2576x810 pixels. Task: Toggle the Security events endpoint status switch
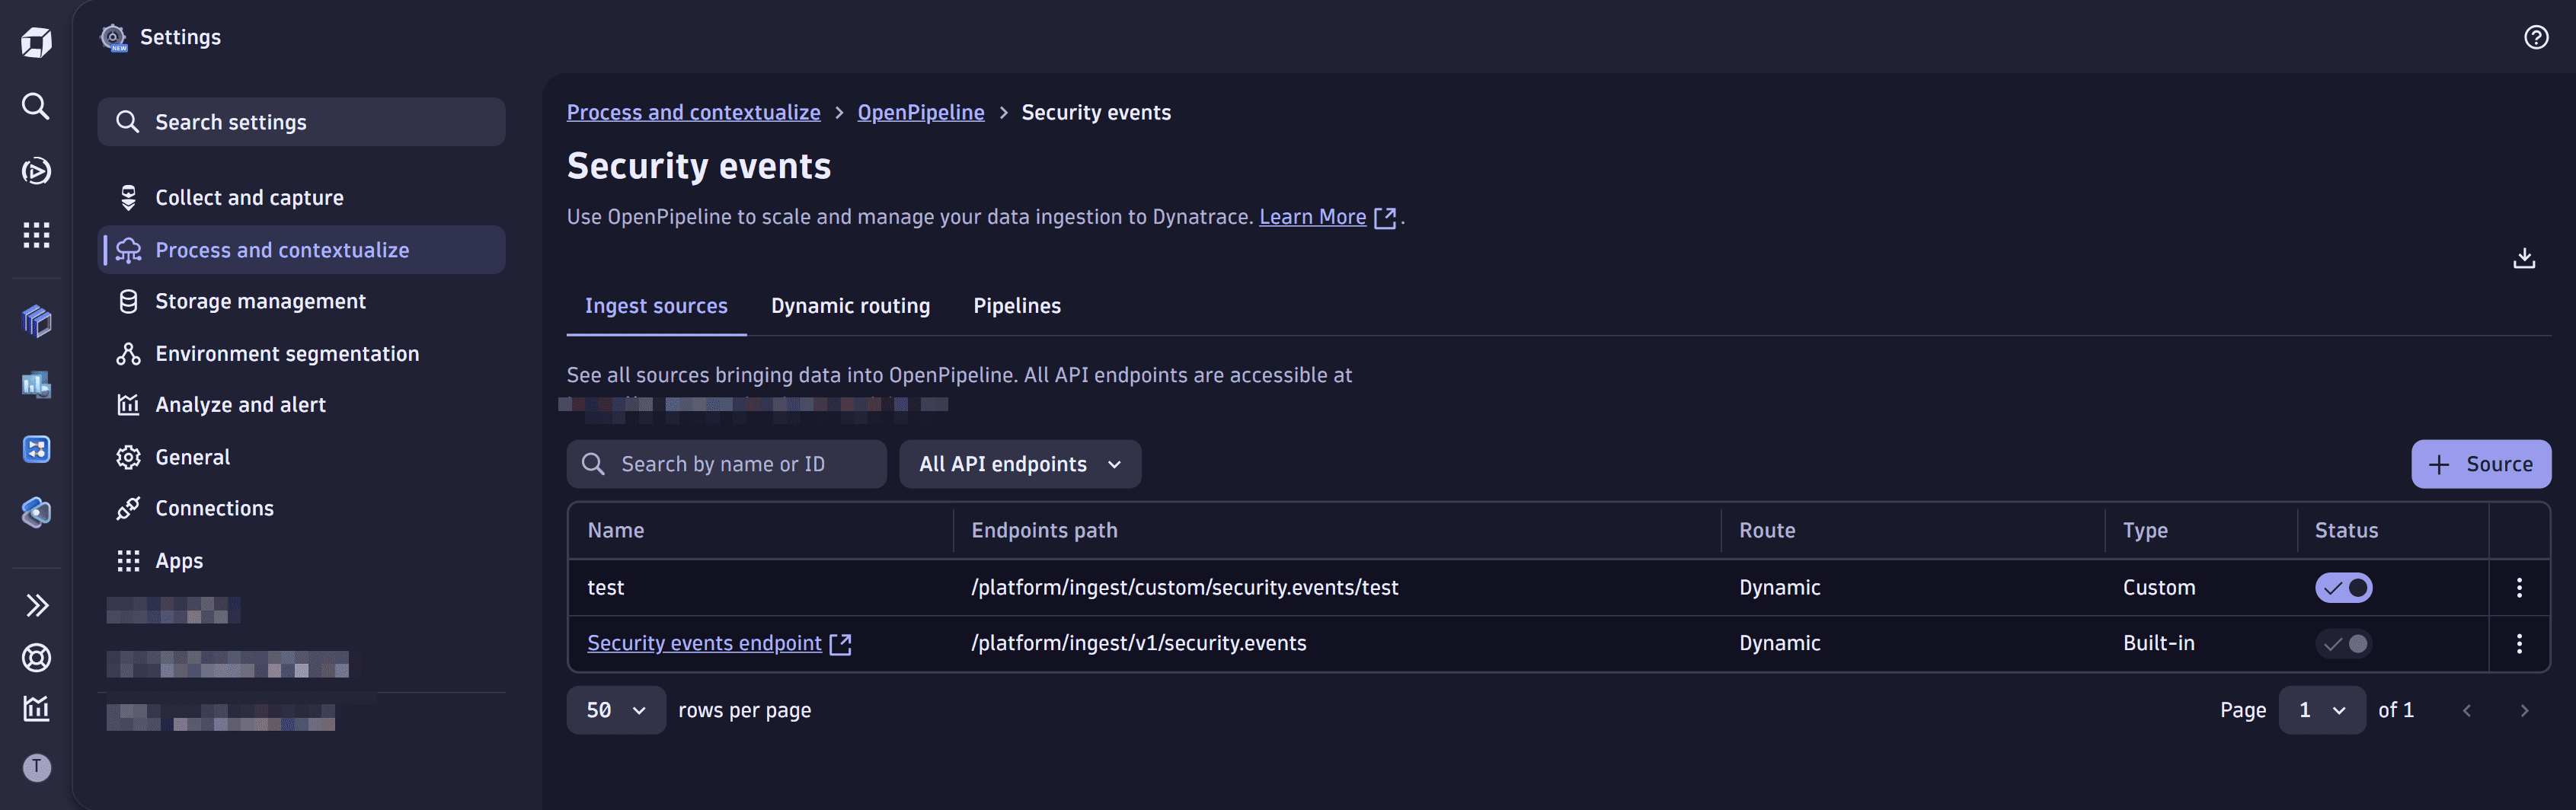(x=2343, y=643)
